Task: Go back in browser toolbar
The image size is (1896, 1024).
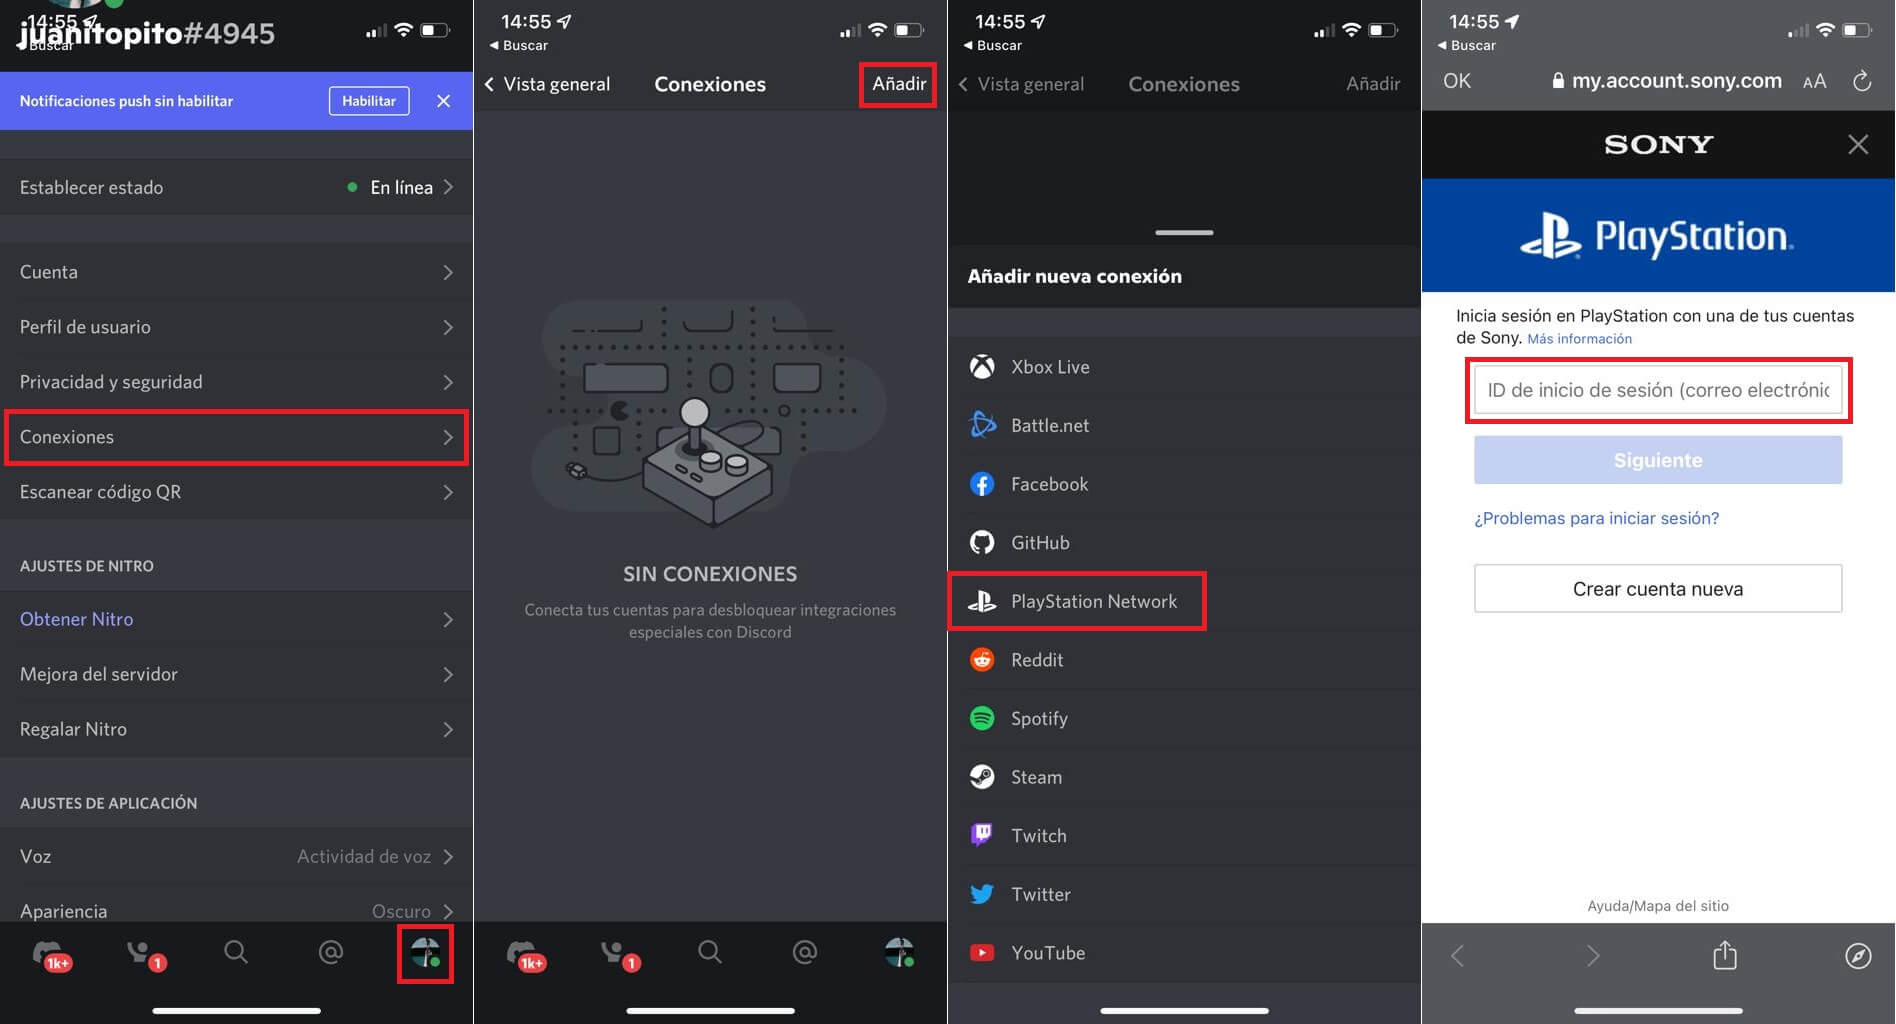Action: tap(1458, 956)
